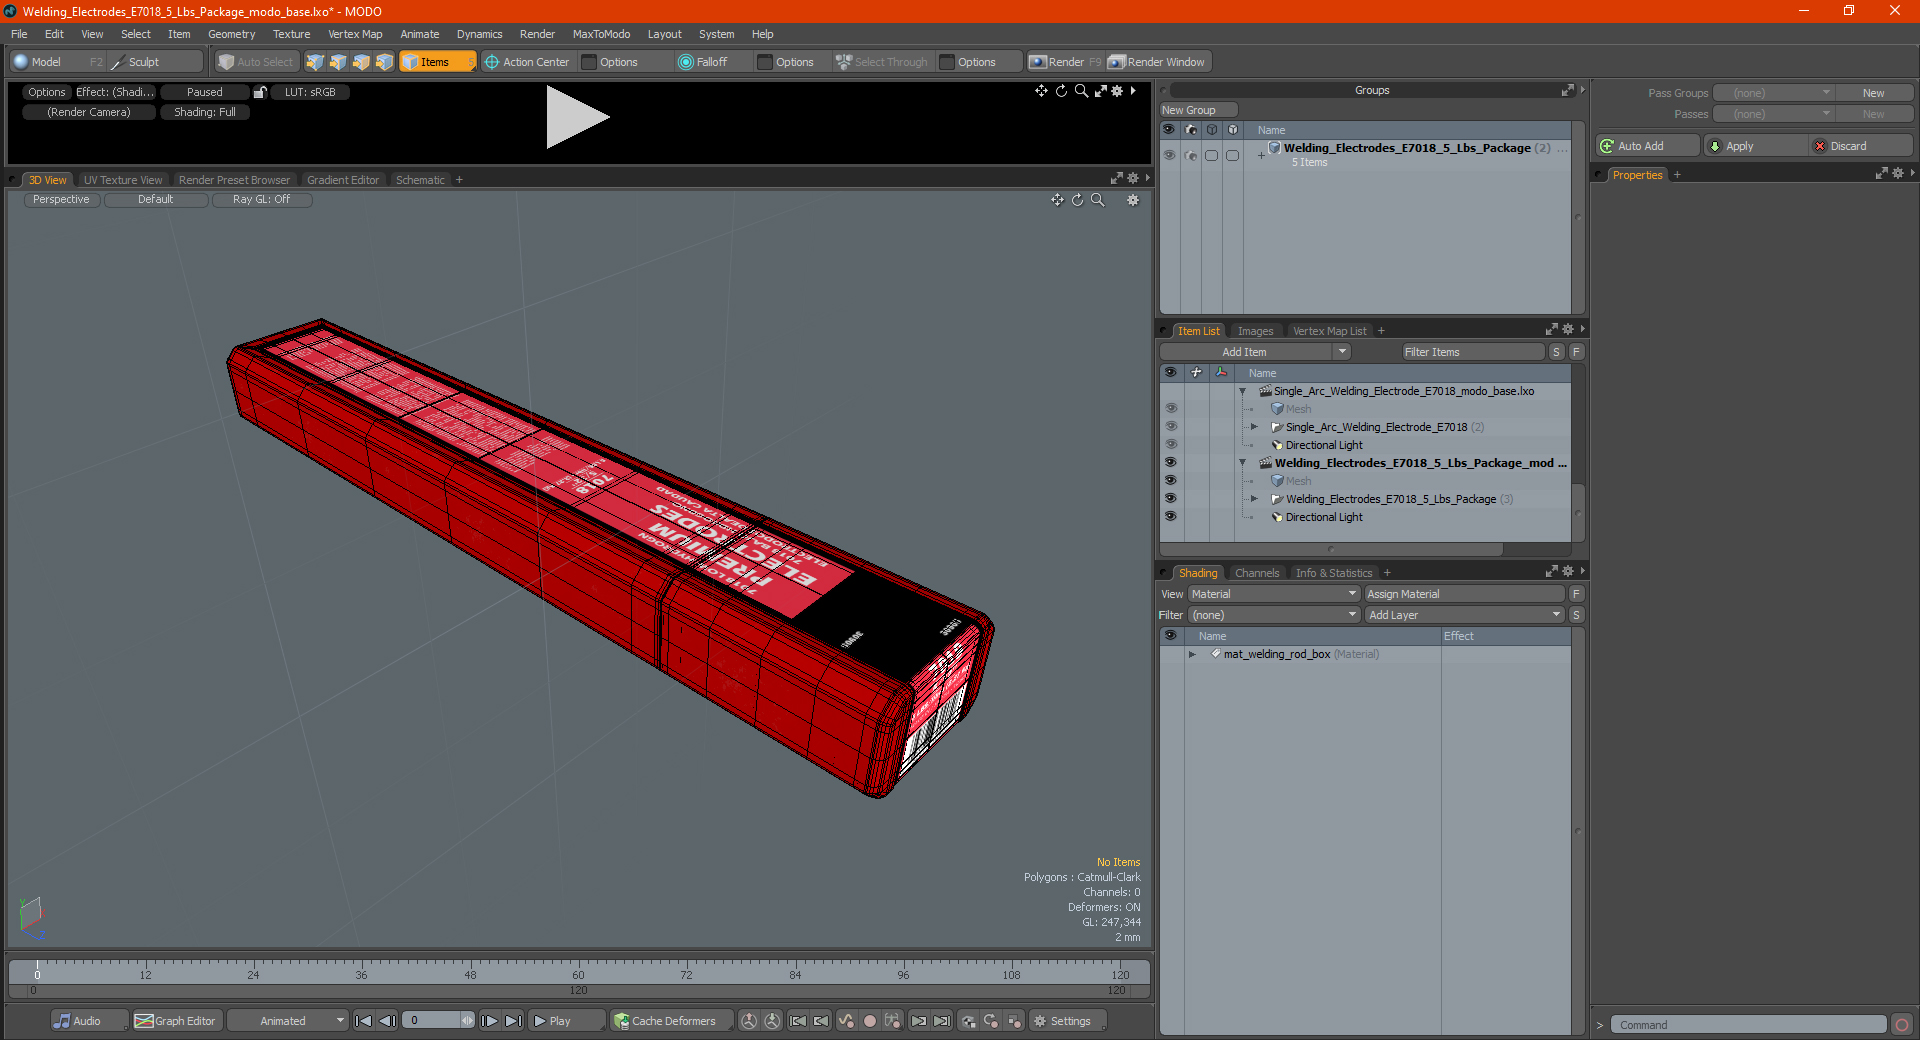Screen dimensions: 1920x1040
Task: Toggle visibility of Welding_Electrodes_E7018_5_Lbs_Package item row
Action: tap(1171, 499)
